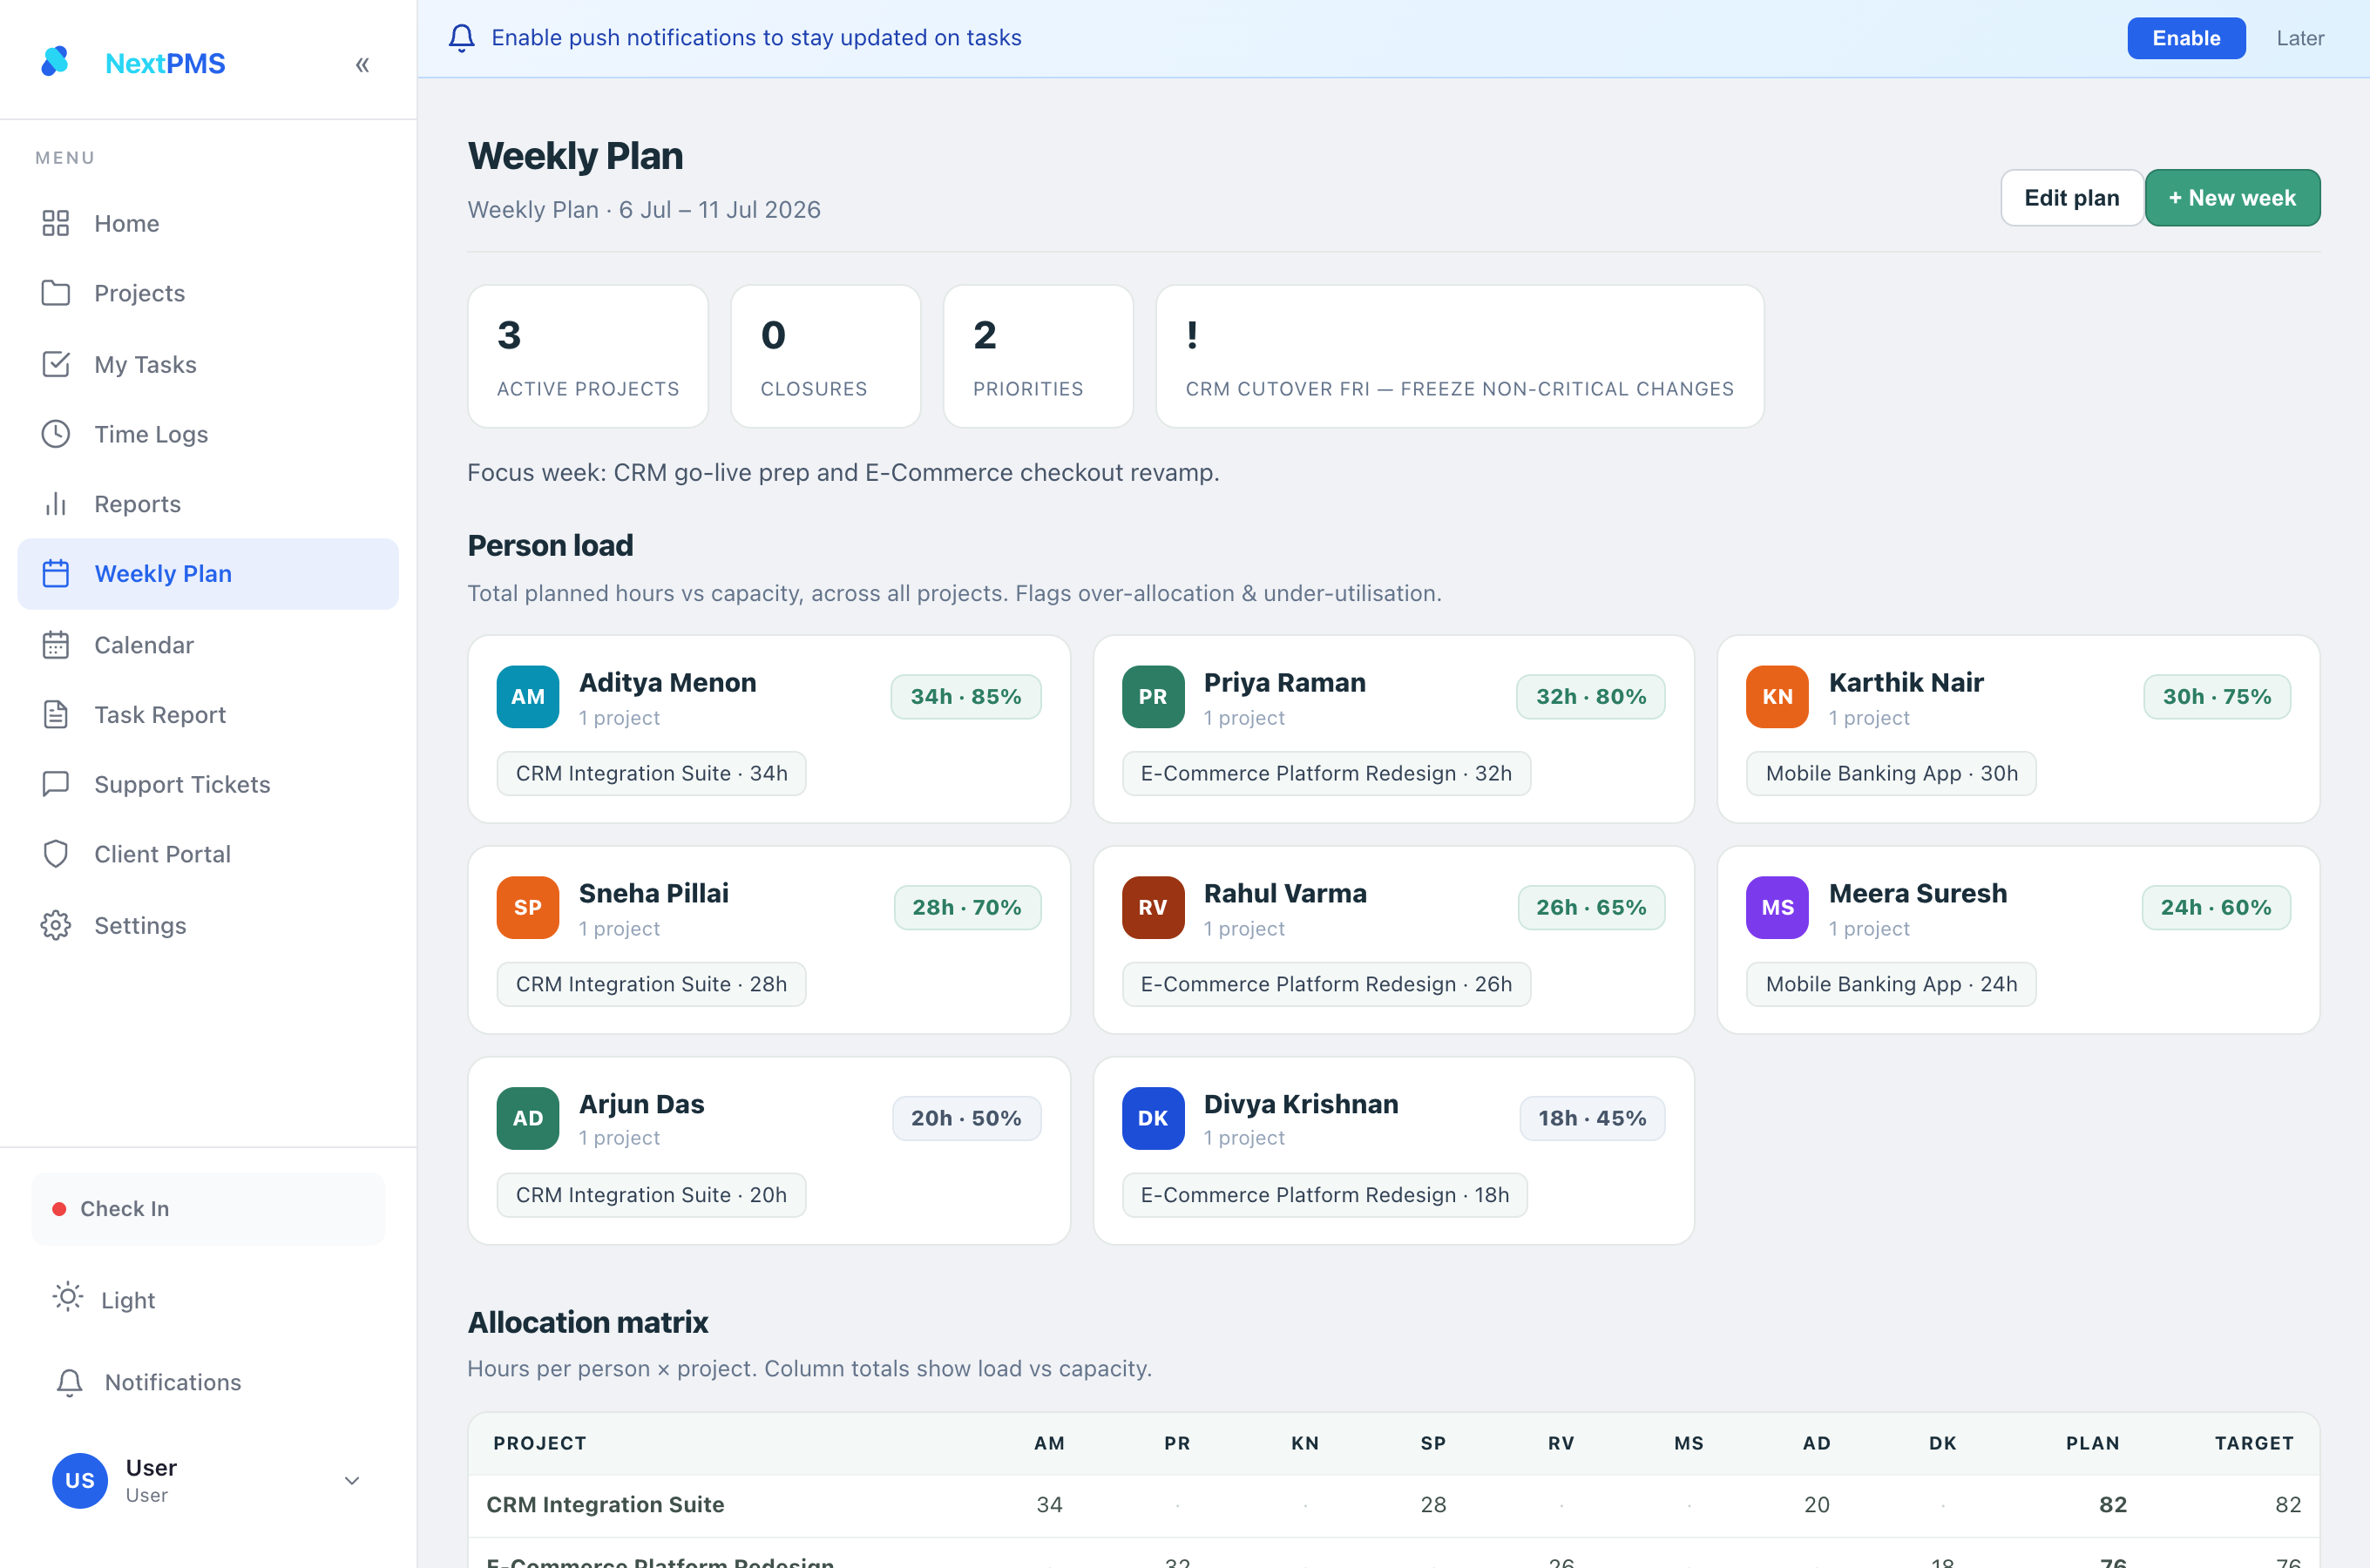2370x1568 pixels.
Task: Click the Settings gear icon
Action: click(56, 925)
